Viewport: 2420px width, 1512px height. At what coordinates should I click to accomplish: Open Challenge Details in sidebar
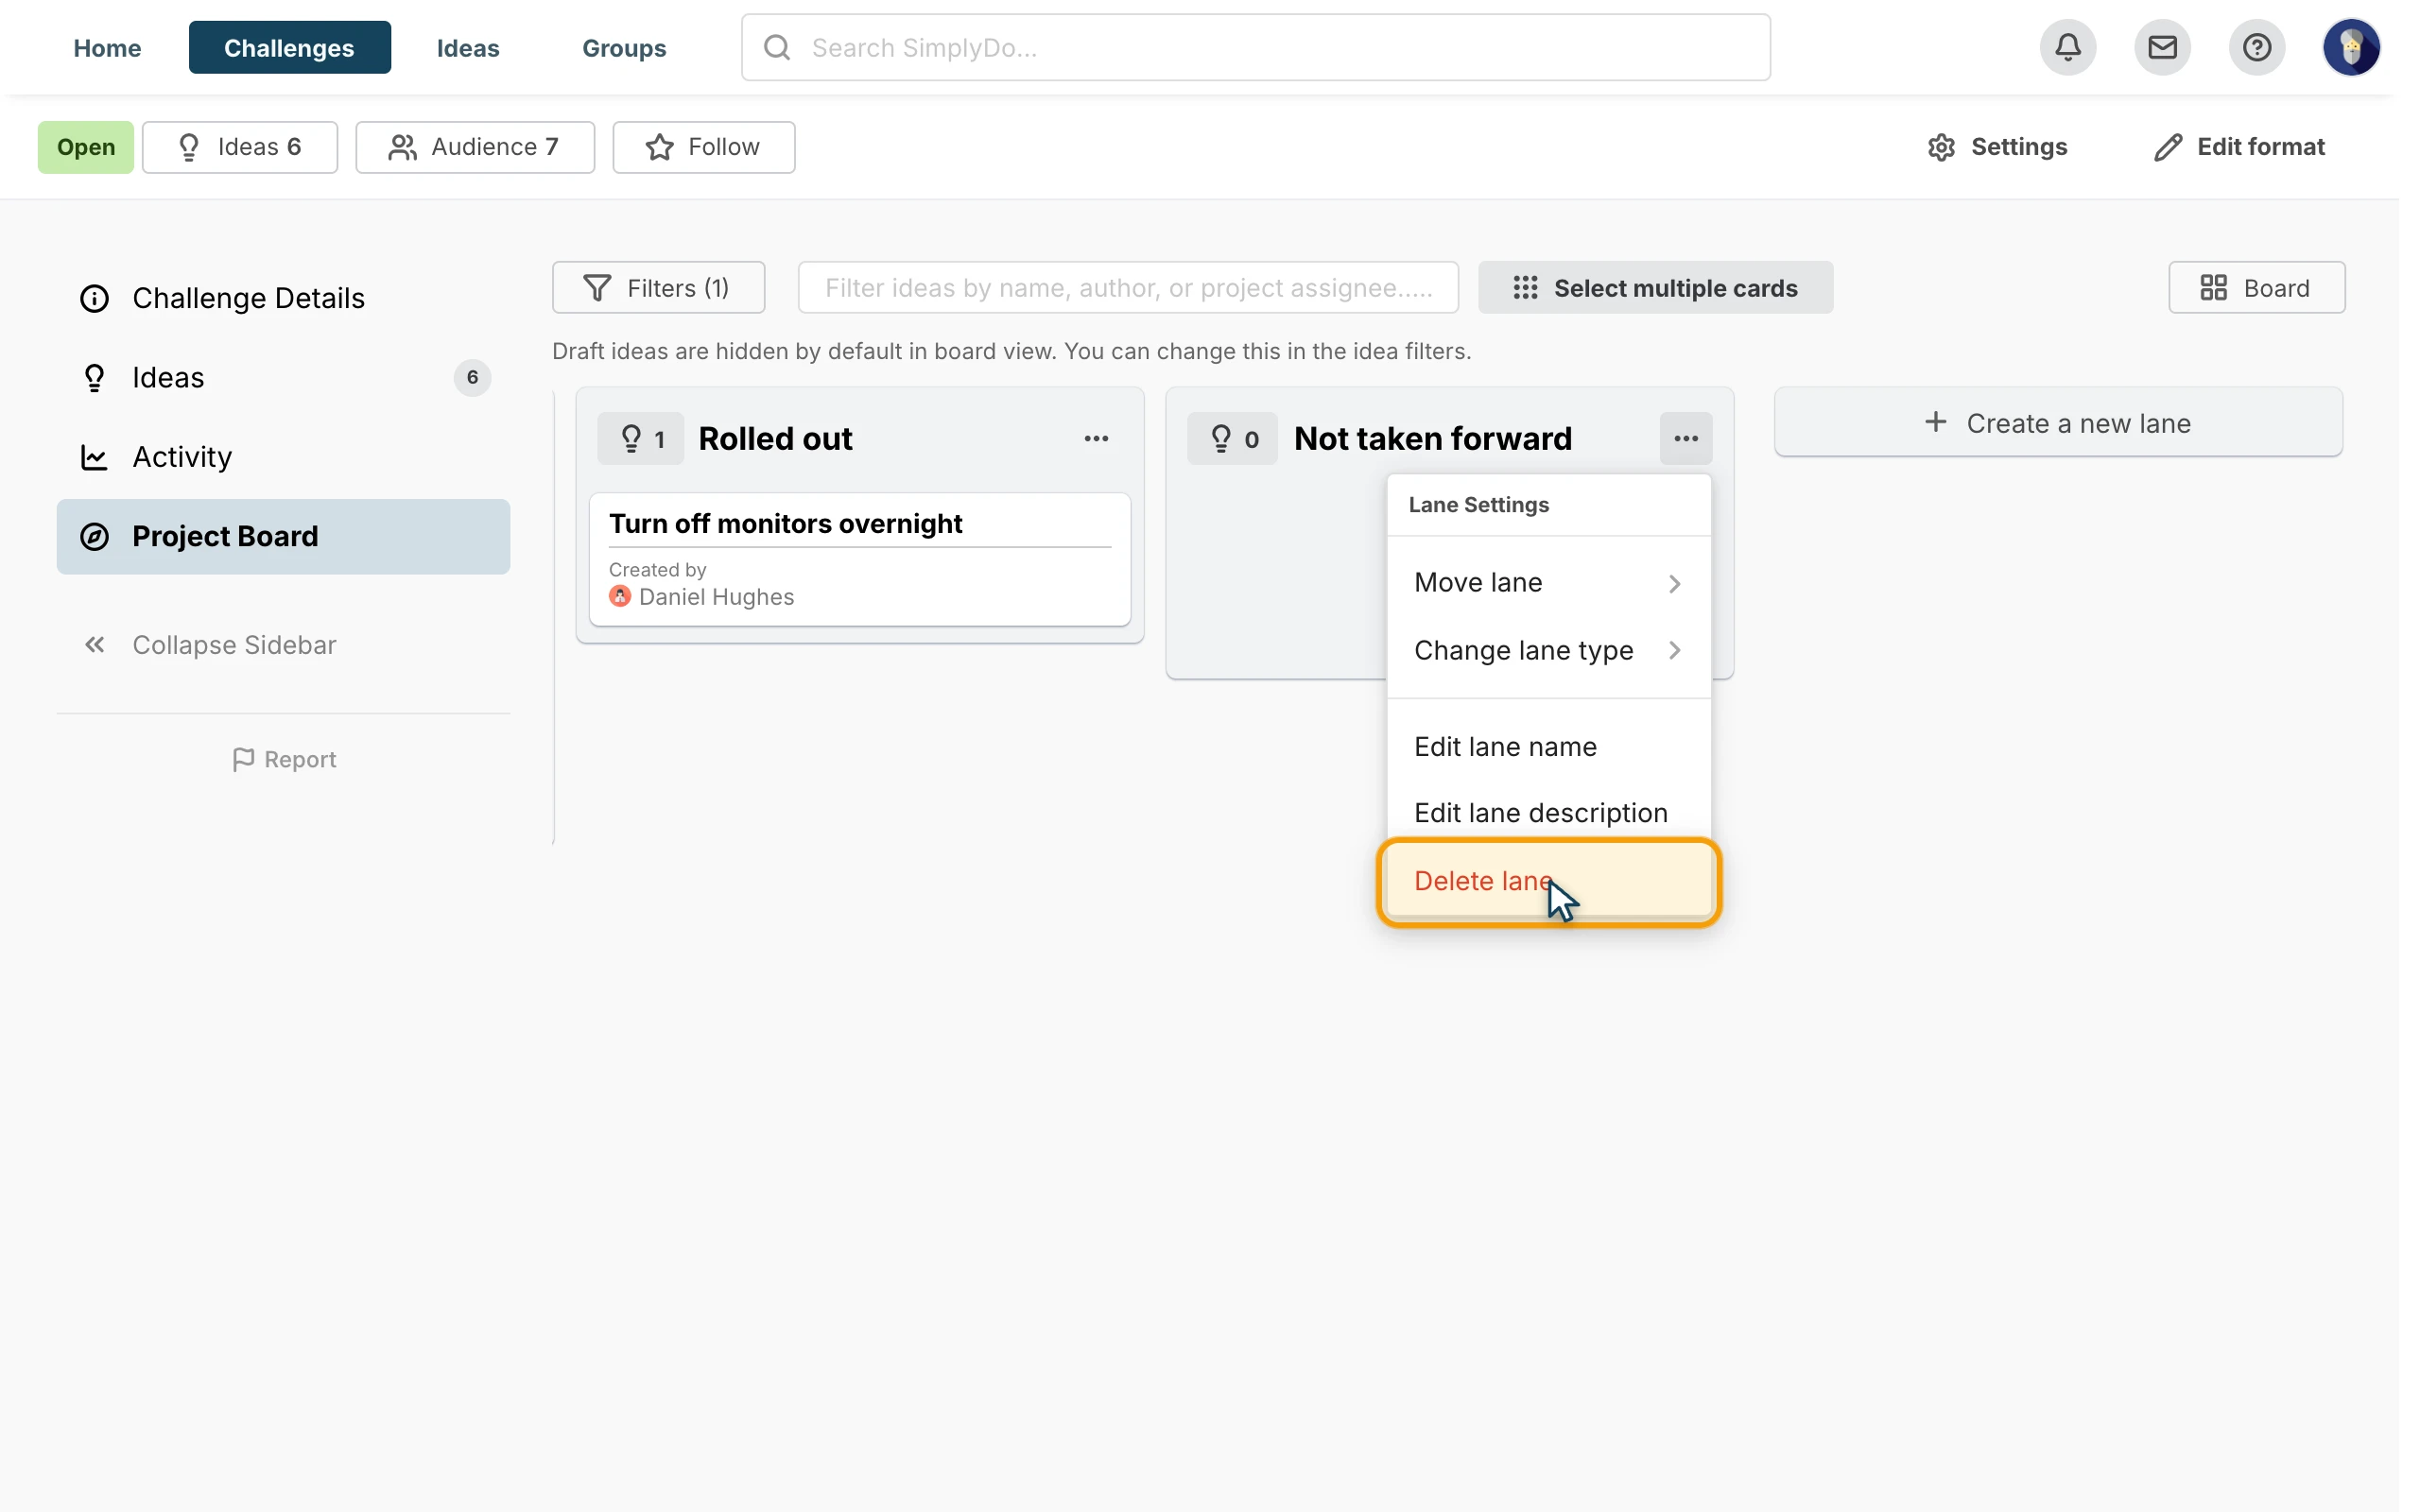(x=283, y=298)
